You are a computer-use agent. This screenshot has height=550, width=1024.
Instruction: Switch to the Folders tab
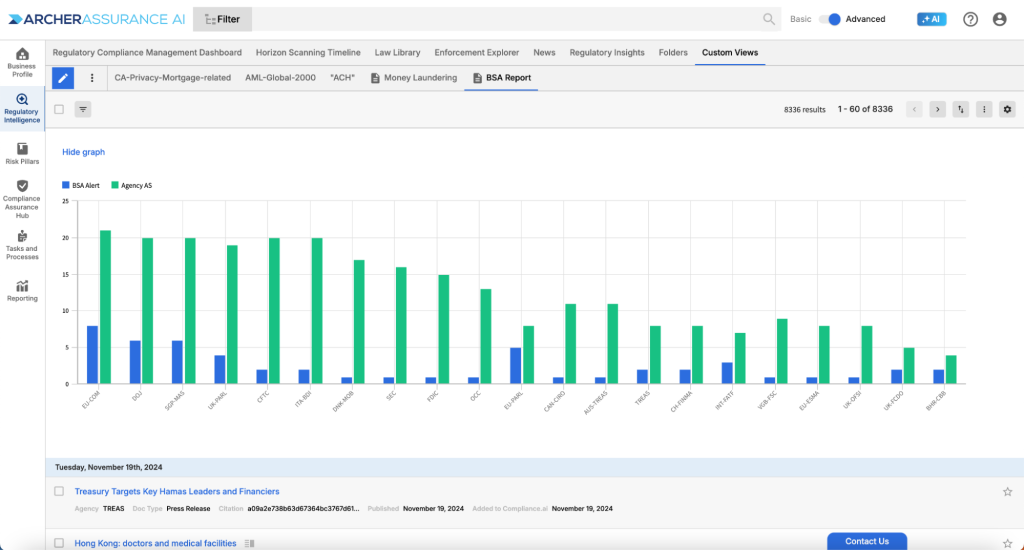point(673,52)
